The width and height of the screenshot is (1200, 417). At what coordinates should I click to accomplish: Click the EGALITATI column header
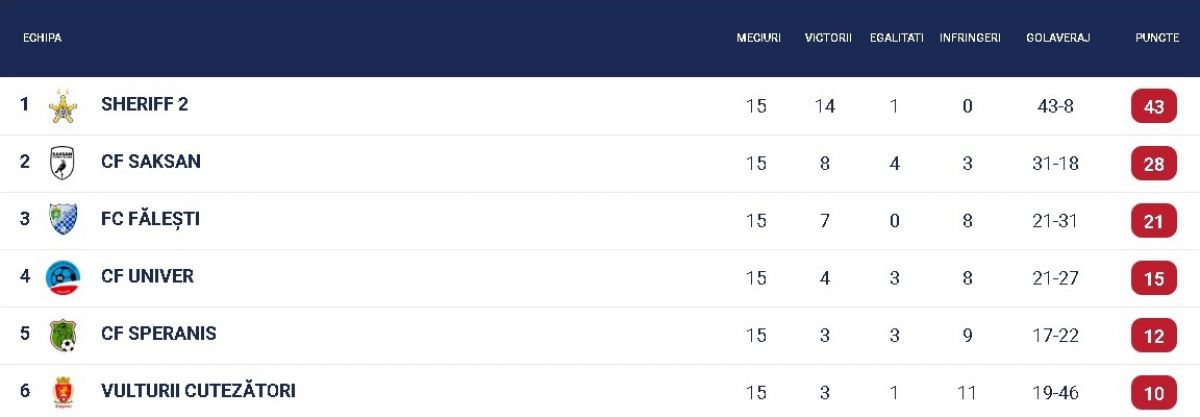click(x=897, y=38)
